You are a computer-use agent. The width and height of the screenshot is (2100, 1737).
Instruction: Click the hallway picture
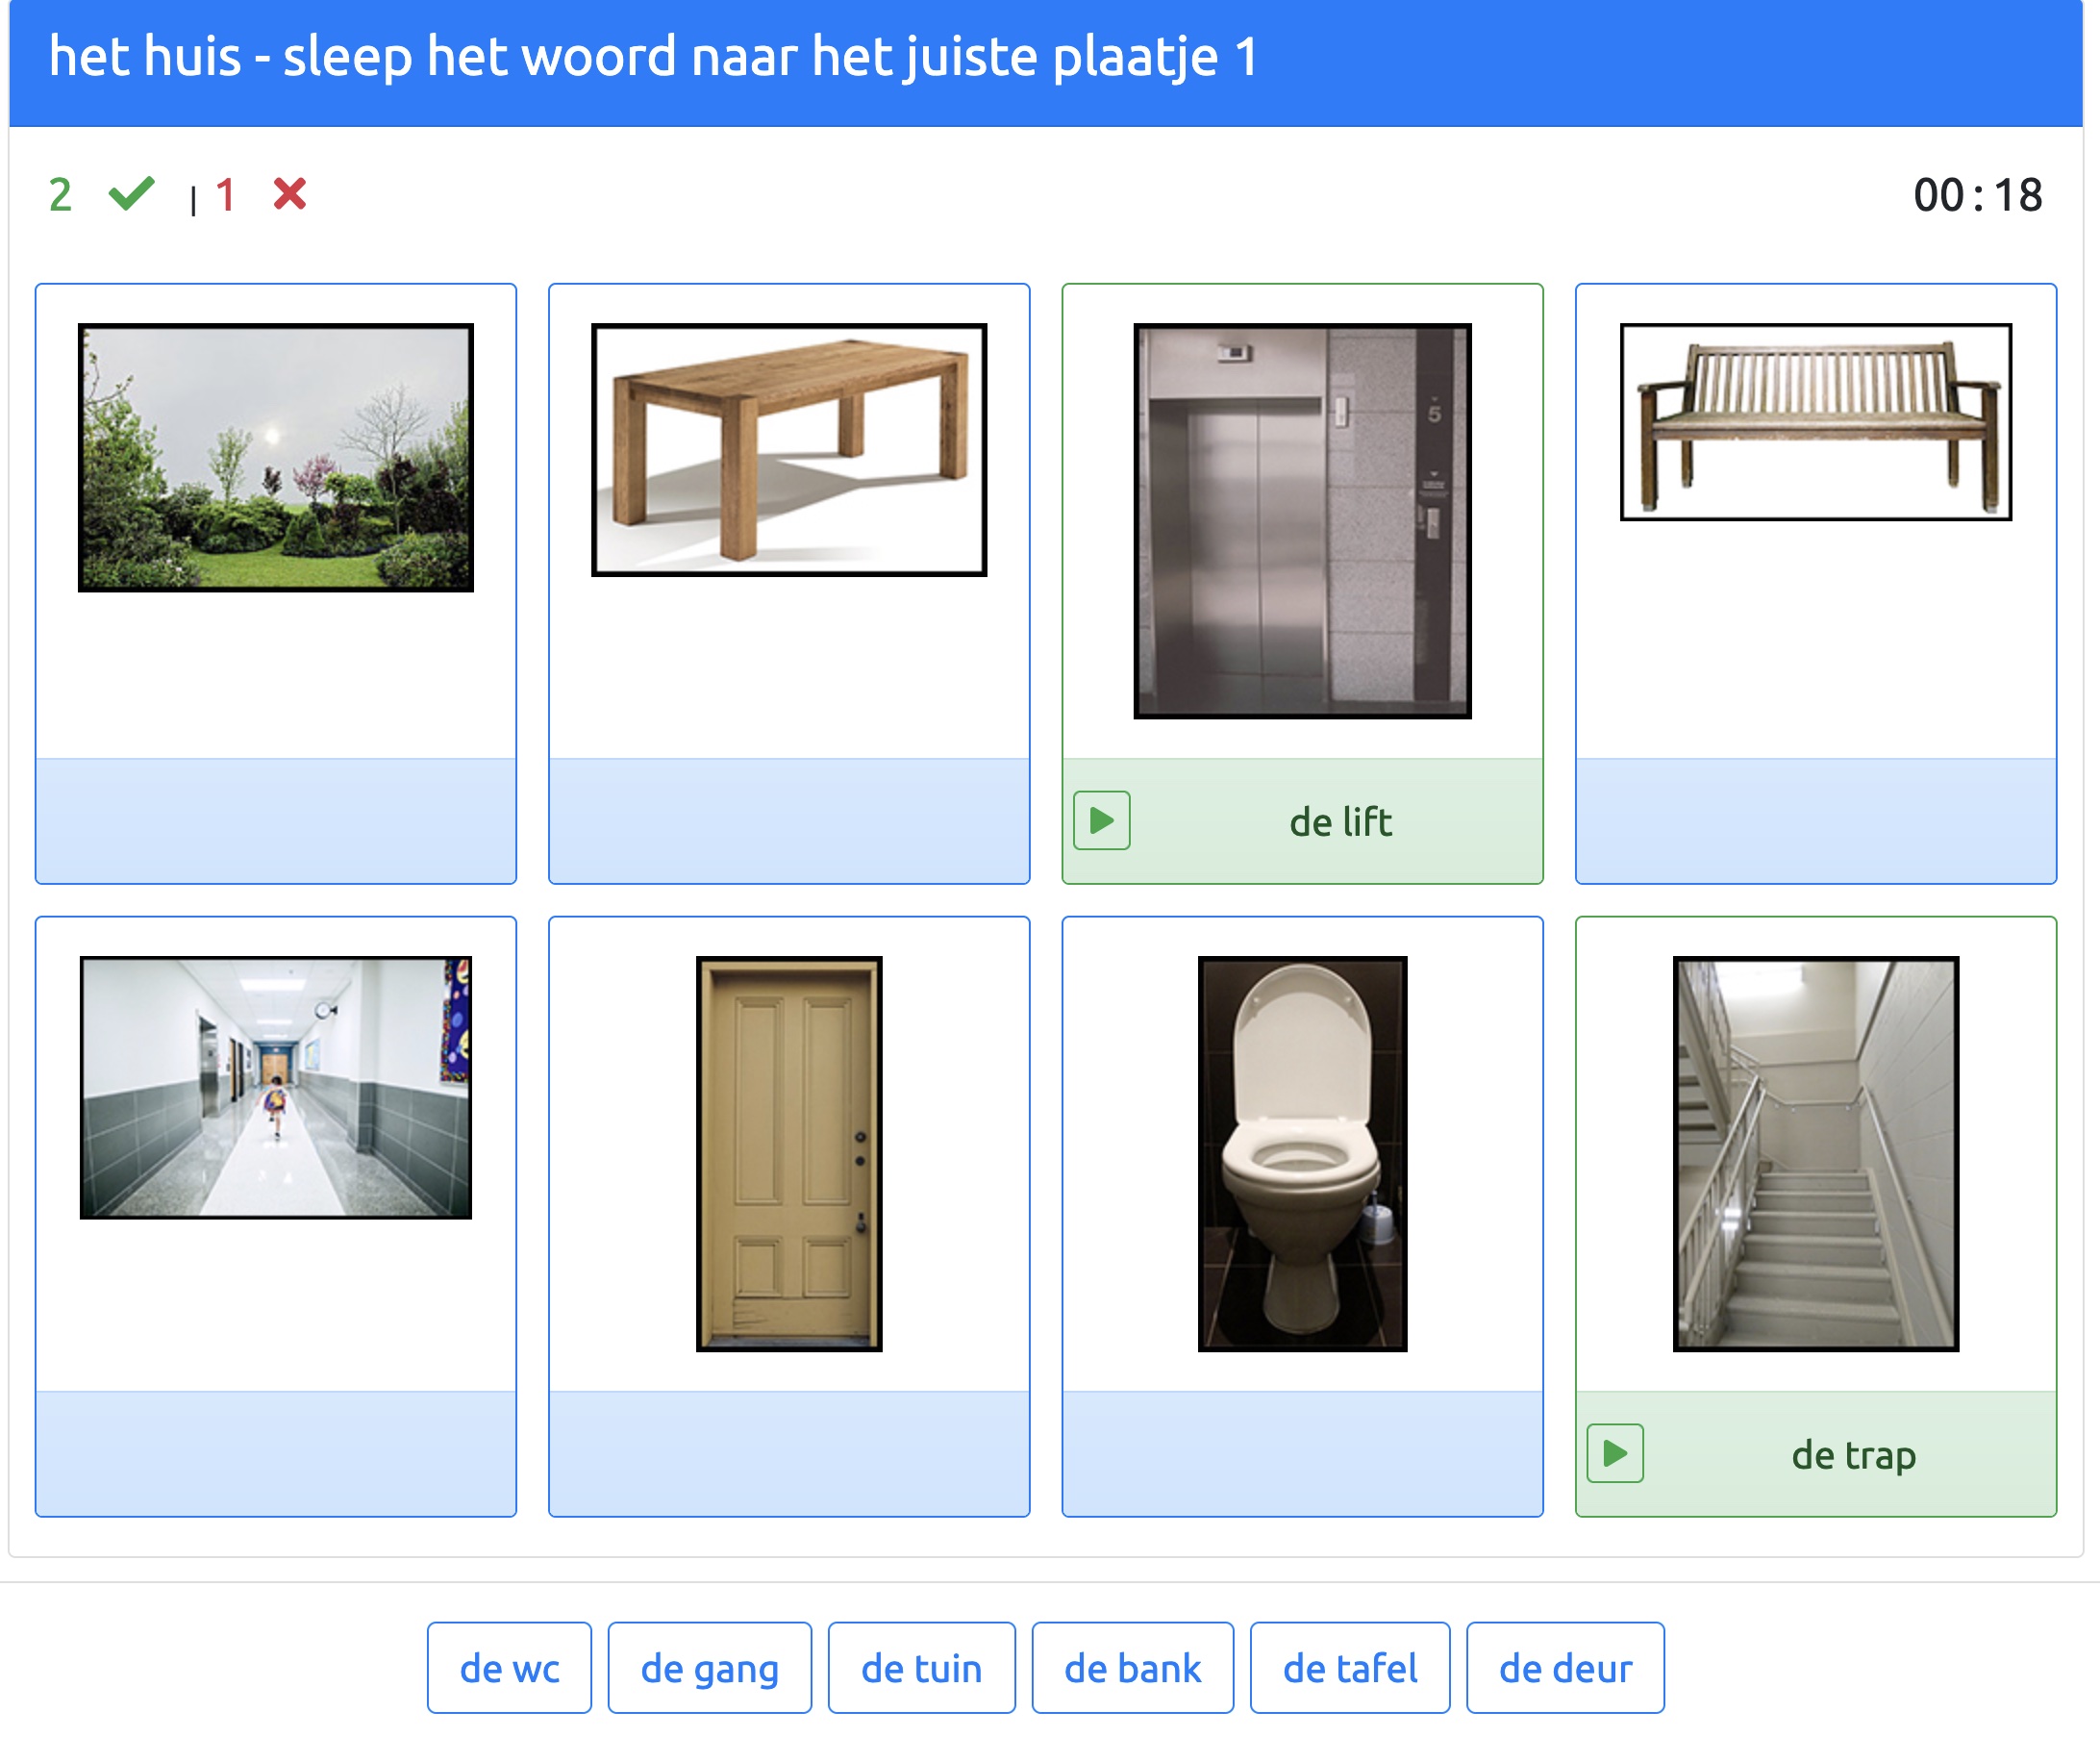[x=276, y=1087]
